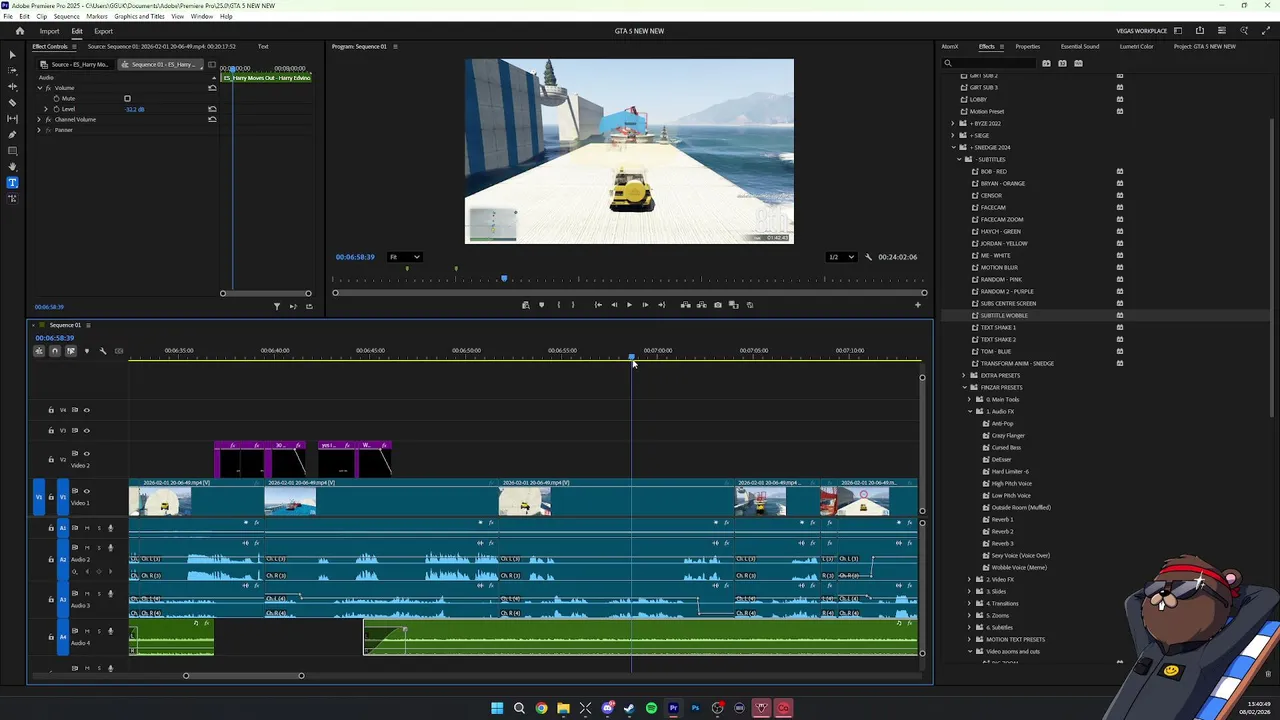Select the Hand tool
The width and height of the screenshot is (1280, 720).
(x=12, y=166)
